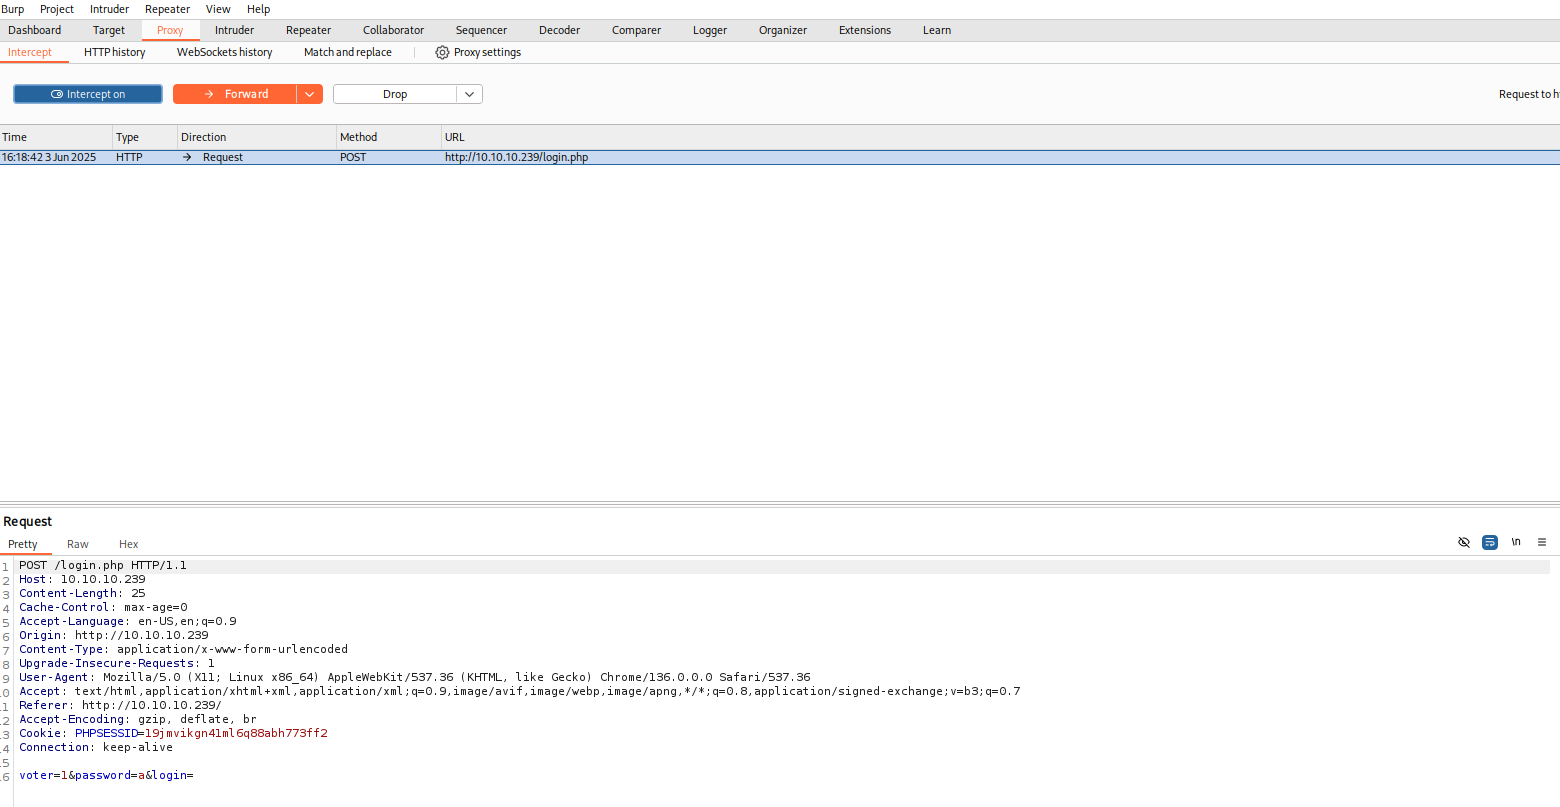The width and height of the screenshot is (1560, 807).
Task: Switch to the HTTP history tab
Action: [114, 52]
